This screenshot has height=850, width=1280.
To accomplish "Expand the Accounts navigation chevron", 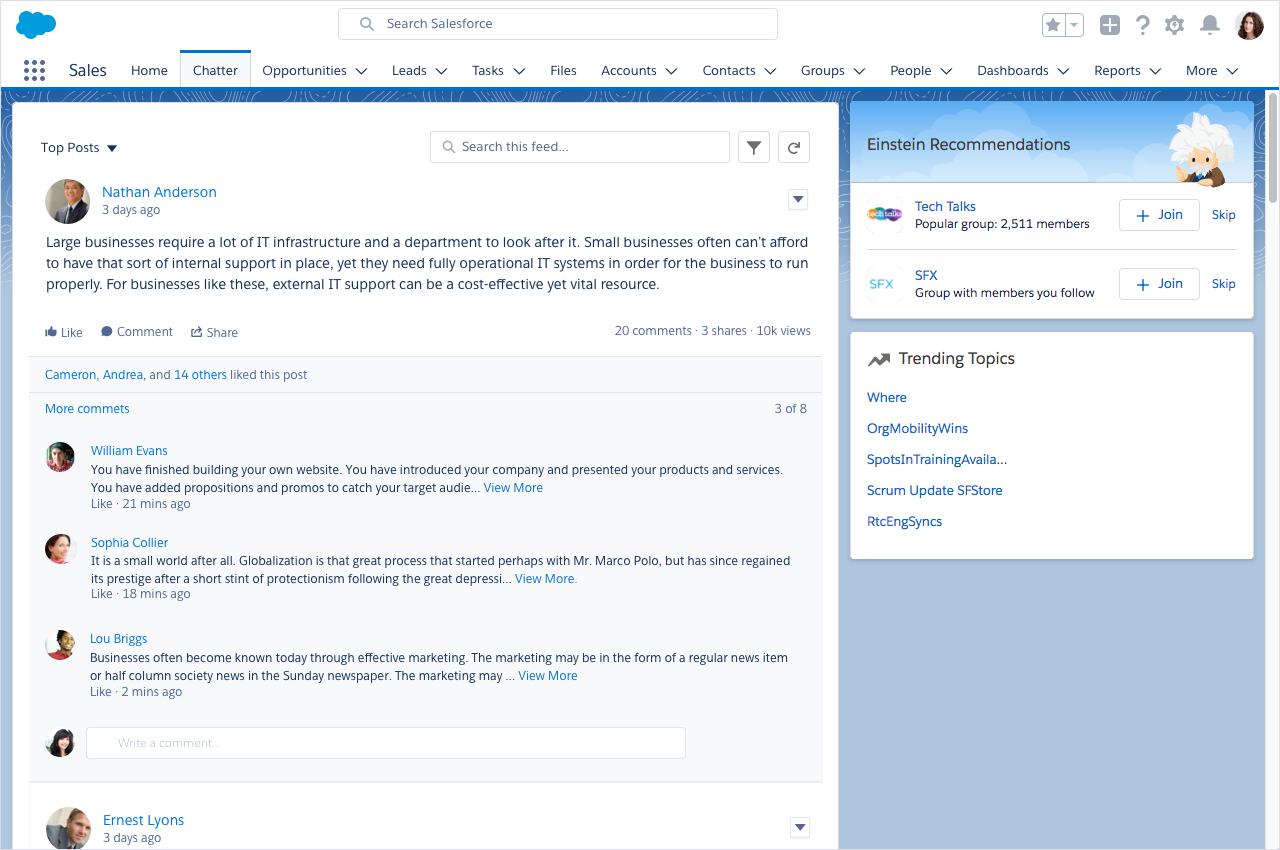I will coord(672,71).
